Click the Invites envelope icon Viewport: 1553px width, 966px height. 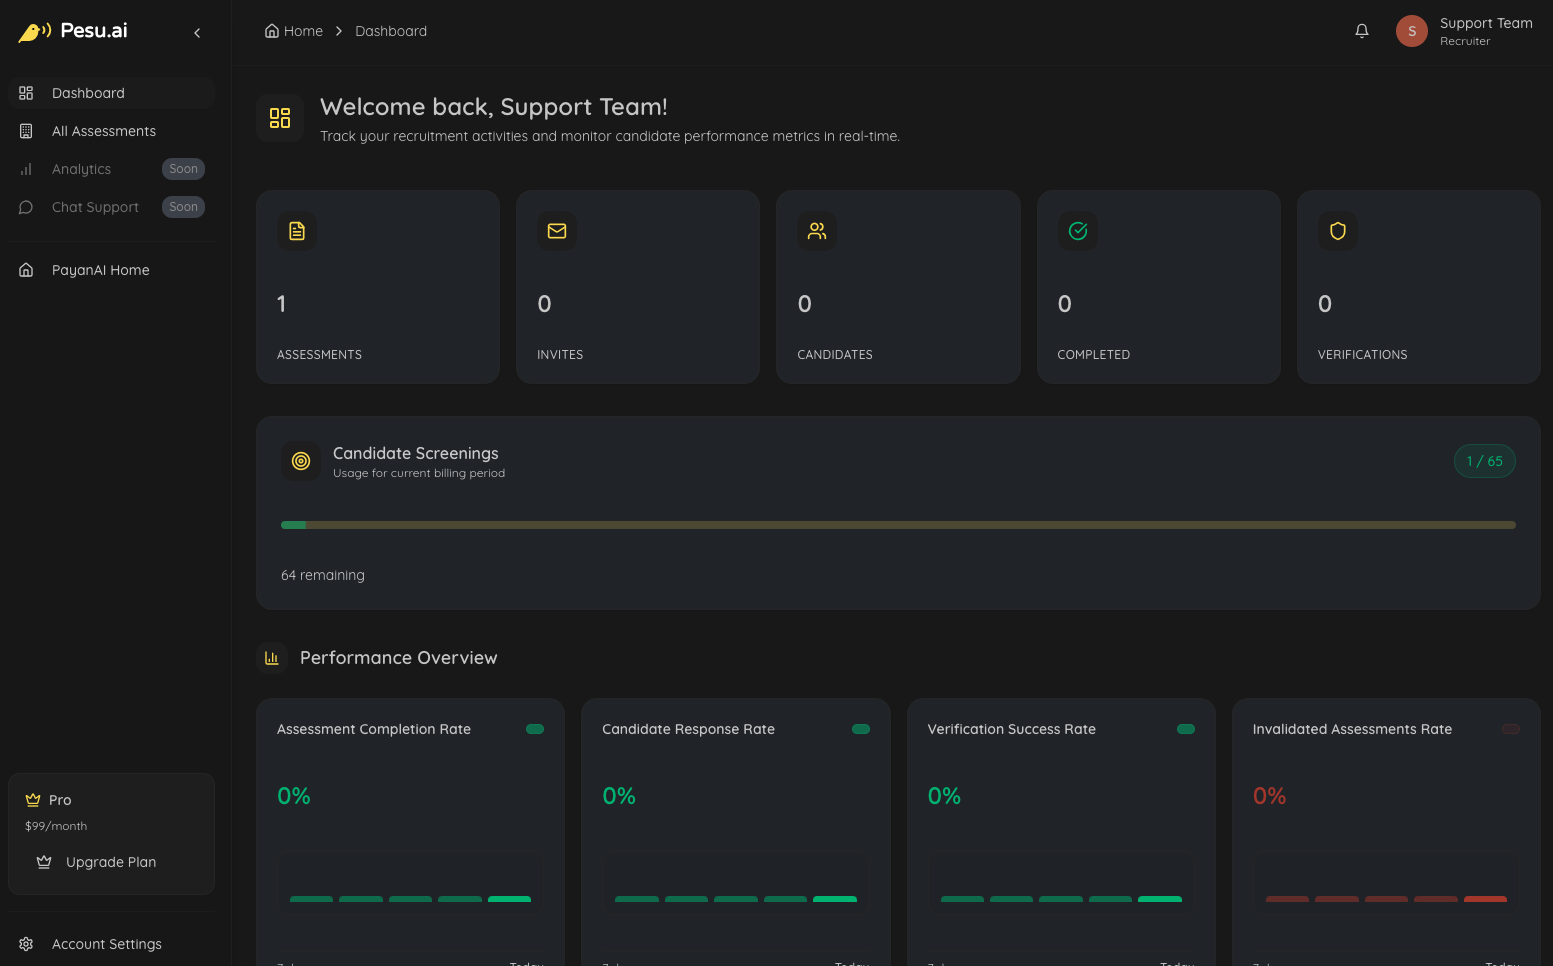point(557,231)
